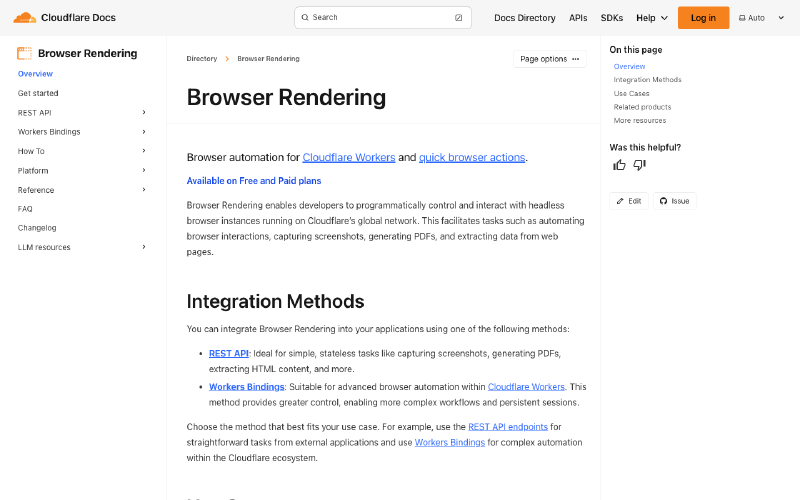
Task: Click the Browser Rendering sidebar icon
Action: click(25, 54)
